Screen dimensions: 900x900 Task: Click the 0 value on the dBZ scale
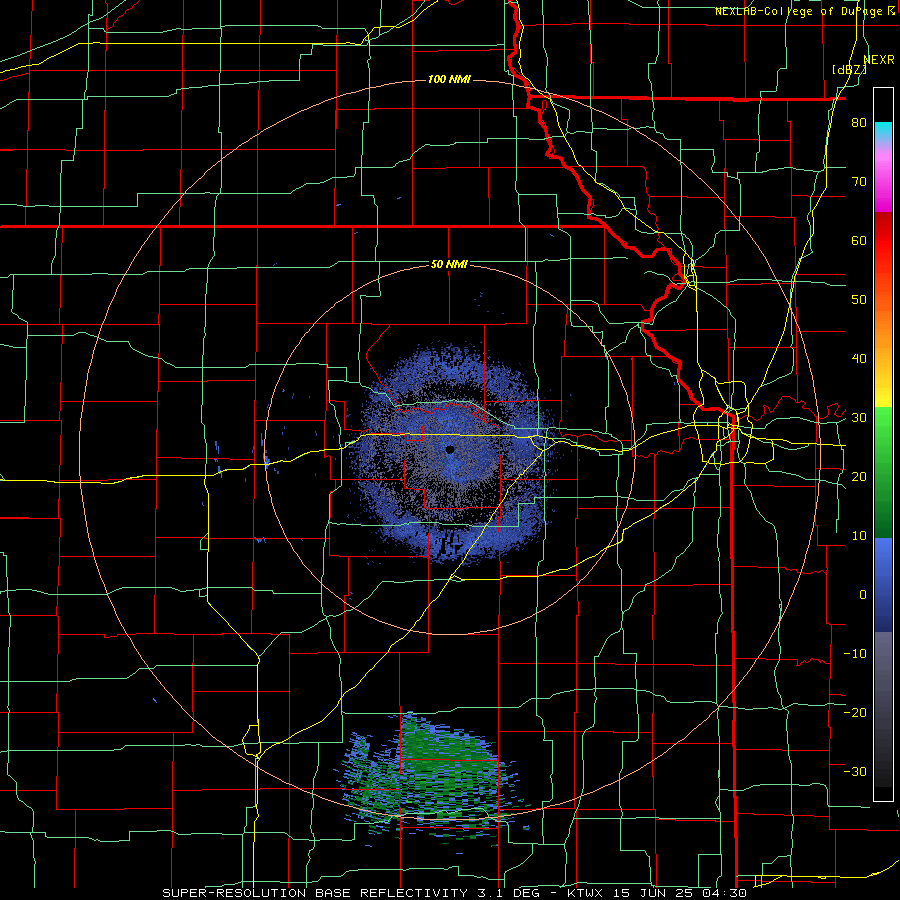point(863,595)
